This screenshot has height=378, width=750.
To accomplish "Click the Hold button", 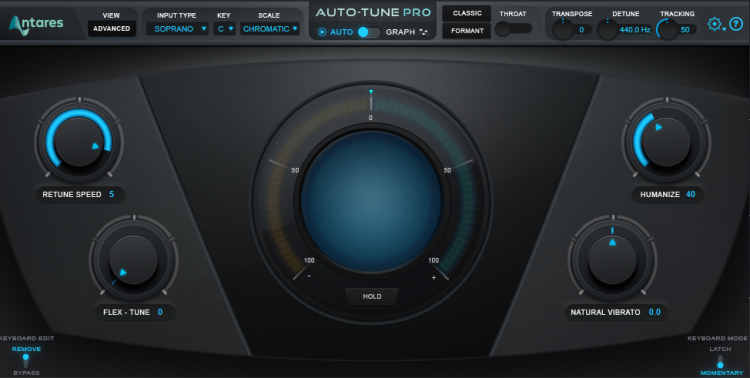I will [x=372, y=297].
